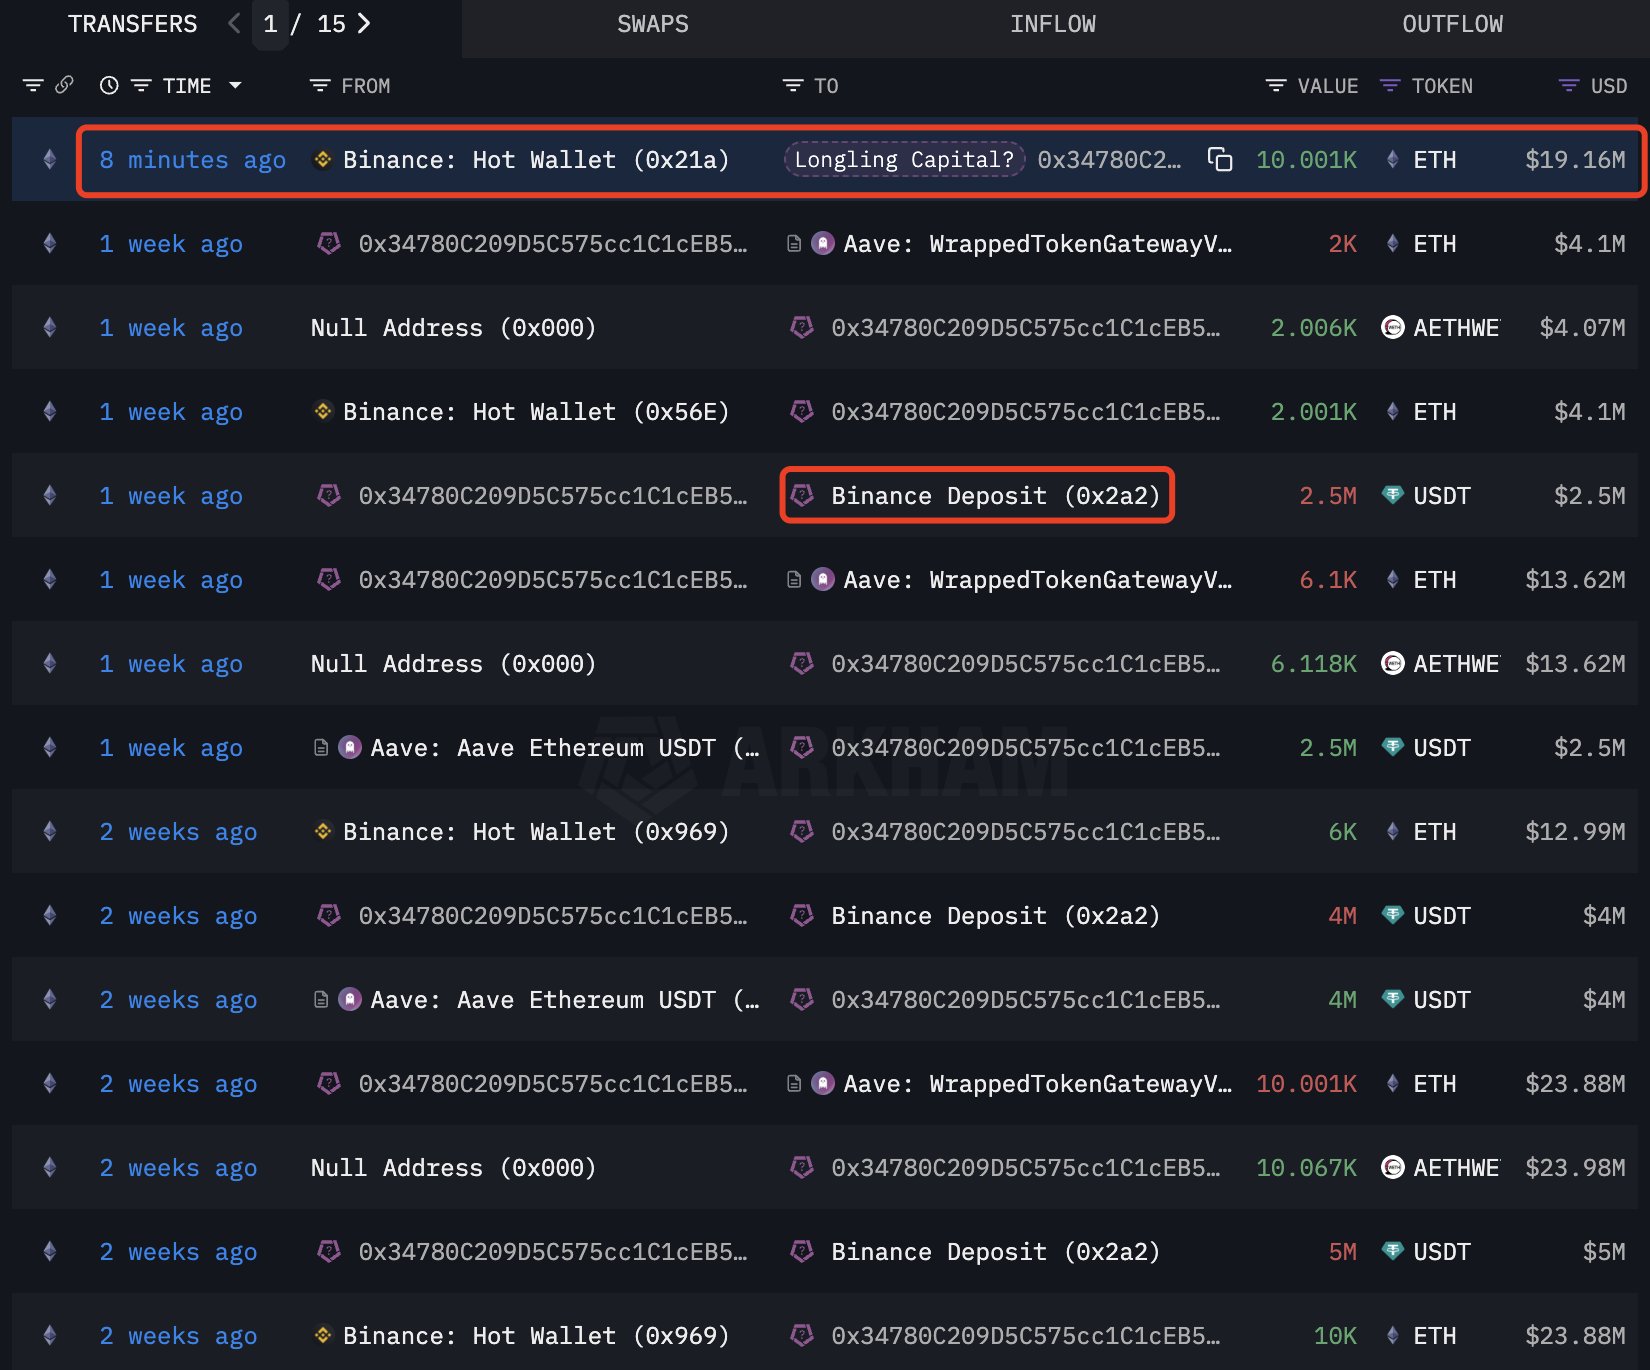Open the TO column filter
The image size is (1650, 1370).
[x=792, y=86]
